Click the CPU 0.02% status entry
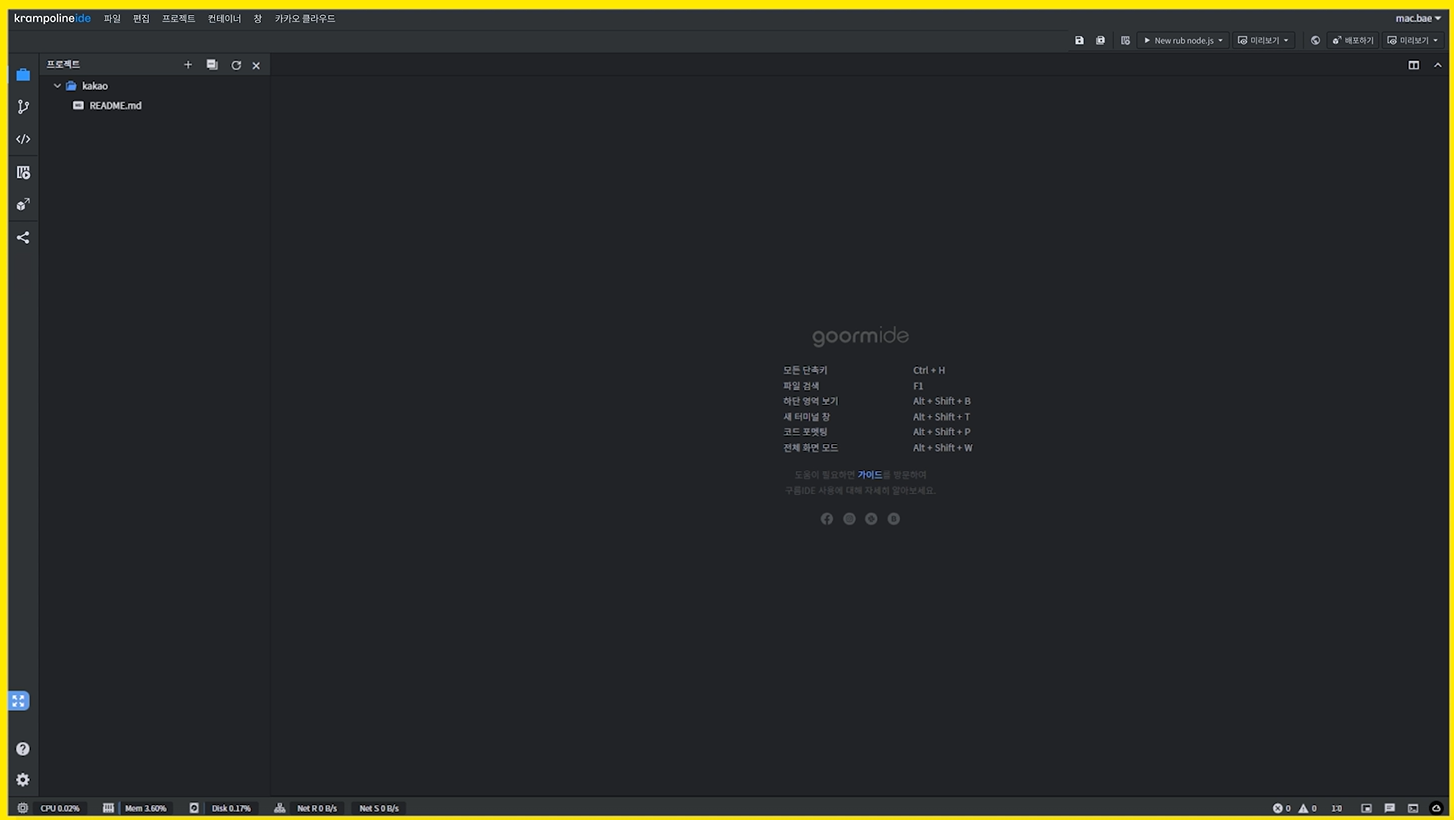The image size is (1454, 820). 60,808
